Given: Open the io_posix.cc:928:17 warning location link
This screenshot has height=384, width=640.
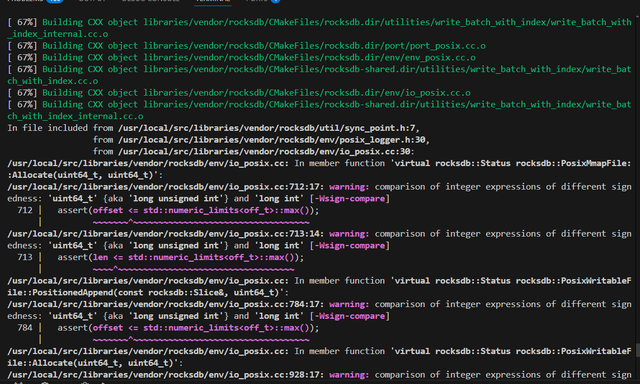Looking at the screenshot, I should coord(164,375).
